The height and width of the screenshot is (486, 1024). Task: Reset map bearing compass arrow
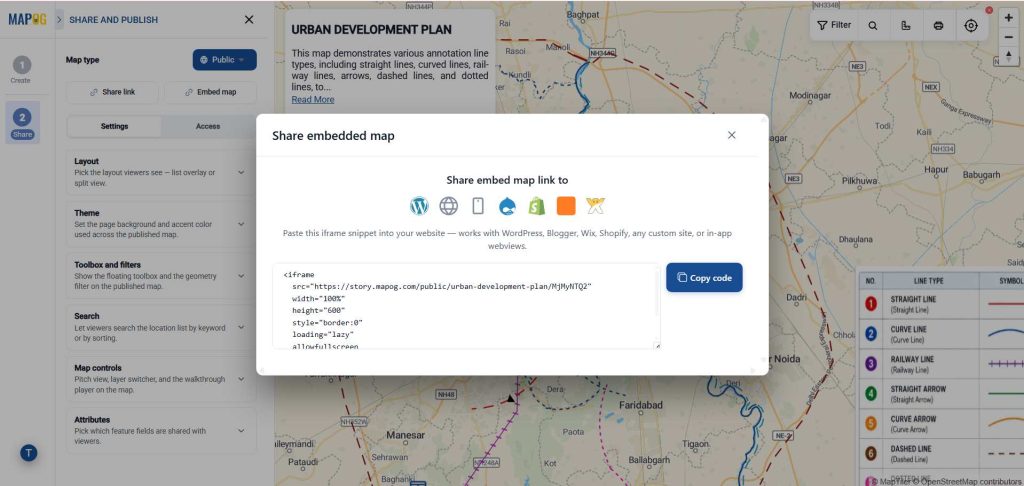(x=1009, y=56)
